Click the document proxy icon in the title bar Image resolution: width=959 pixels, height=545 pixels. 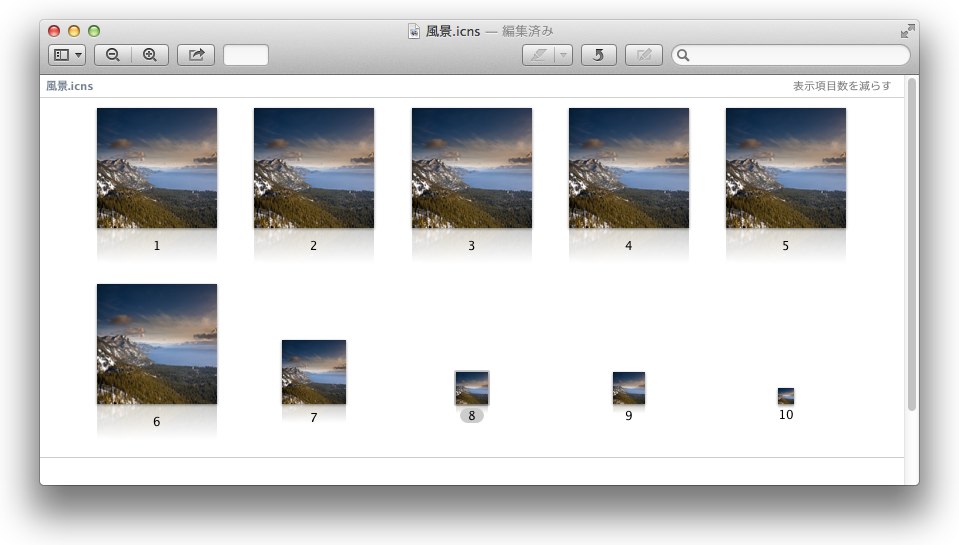[x=414, y=31]
